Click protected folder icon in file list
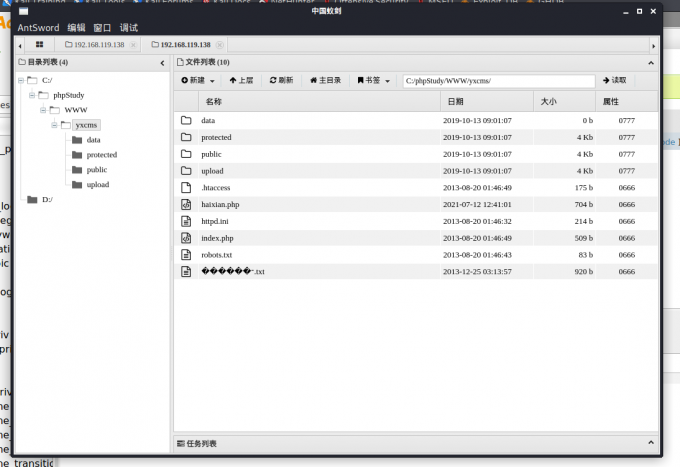Viewport: 680px width, 467px height. (186, 137)
